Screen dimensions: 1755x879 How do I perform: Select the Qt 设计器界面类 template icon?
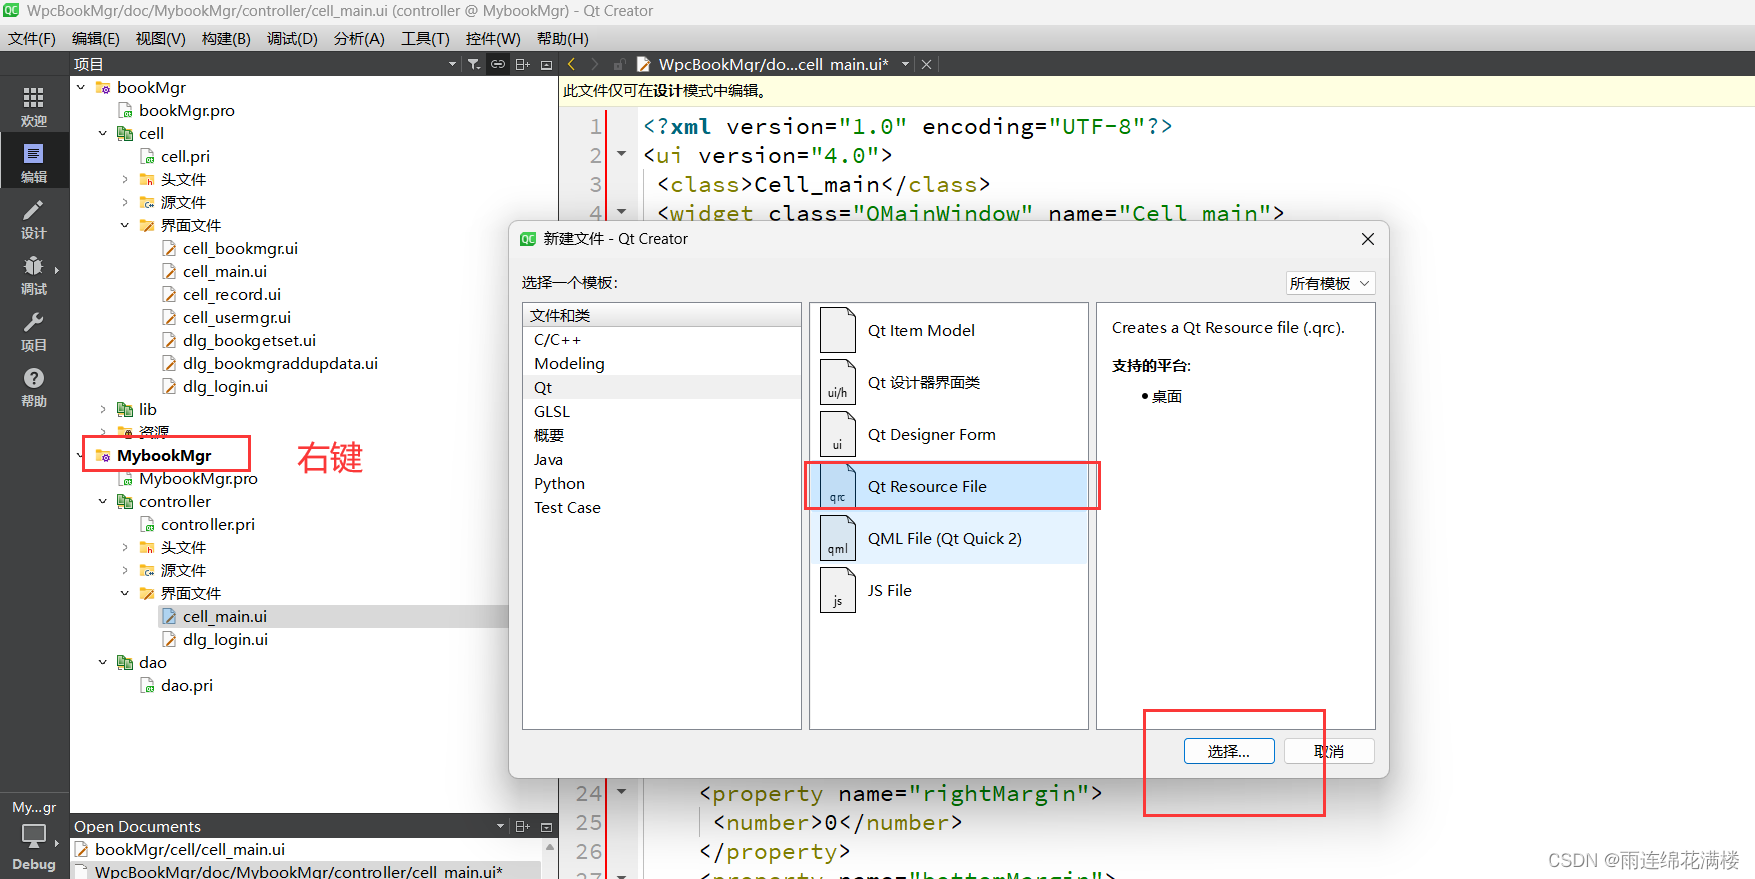click(838, 382)
